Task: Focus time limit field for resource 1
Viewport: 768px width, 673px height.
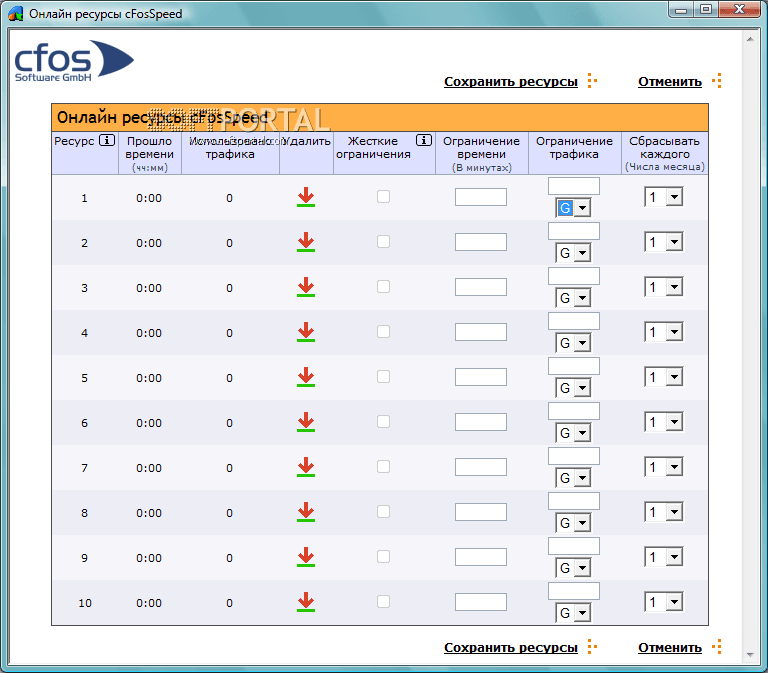Action: (480, 197)
